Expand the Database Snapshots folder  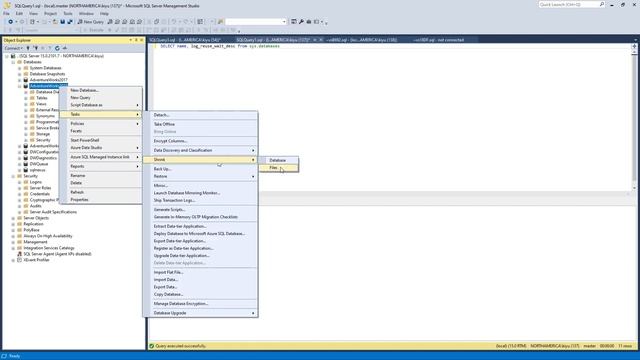point(20,74)
